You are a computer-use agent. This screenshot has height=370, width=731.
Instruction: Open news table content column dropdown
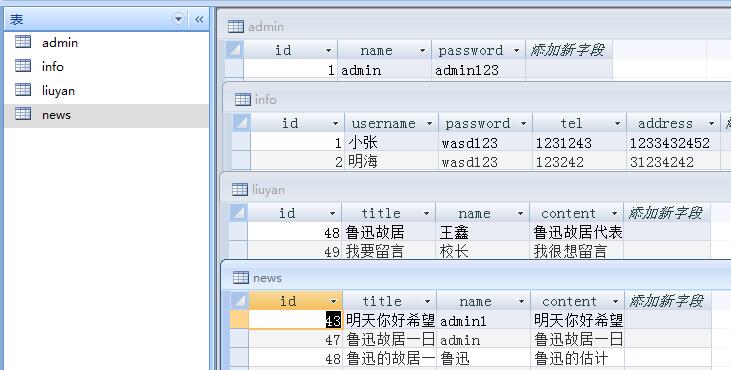[x=615, y=301]
